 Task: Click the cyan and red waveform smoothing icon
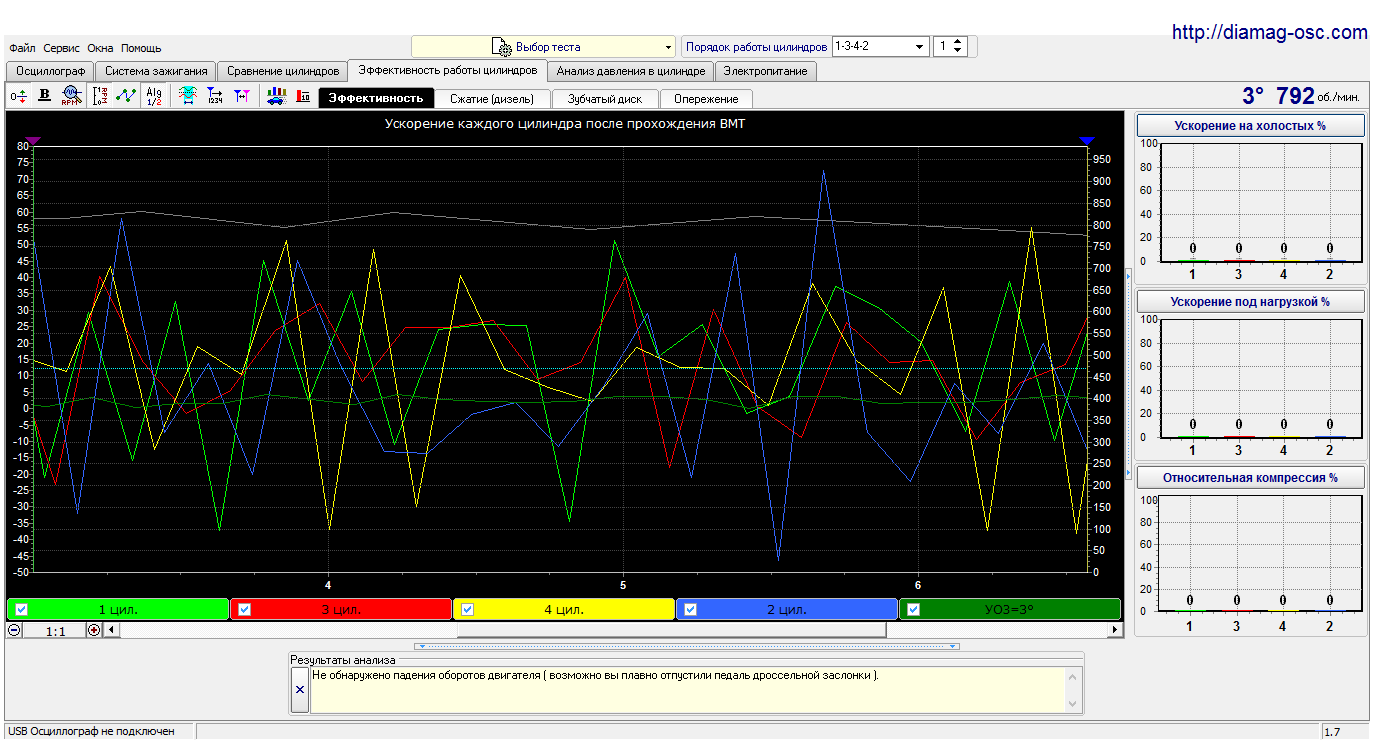pos(187,96)
